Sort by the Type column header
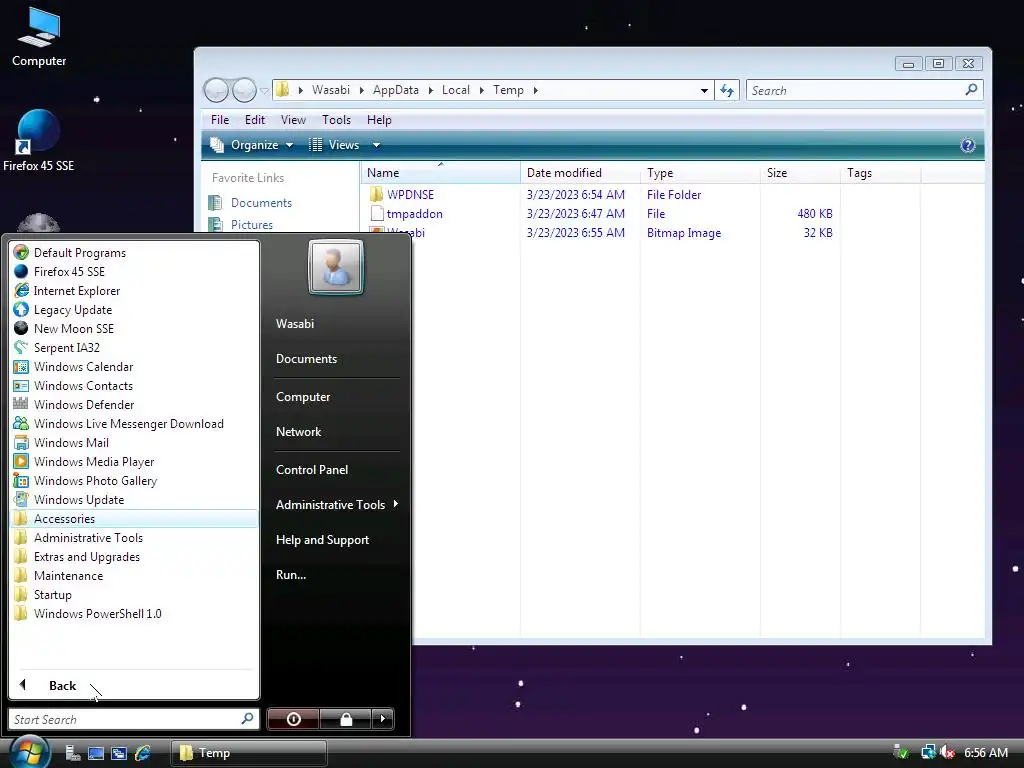Image resolution: width=1024 pixels, height=768 pixels. coord(700,173)
